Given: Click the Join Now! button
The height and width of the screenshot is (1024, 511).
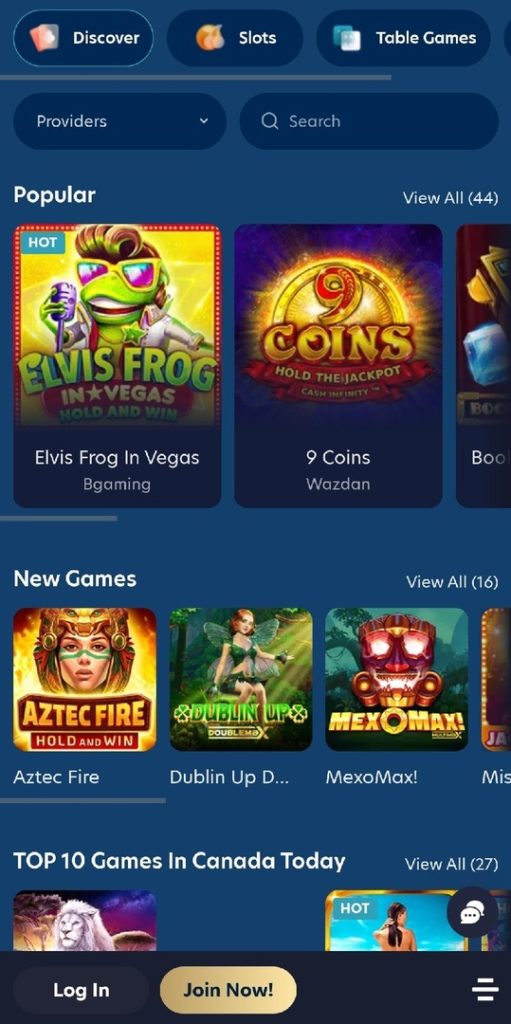Looking at the screenshot, I should (x=228, y=990).
